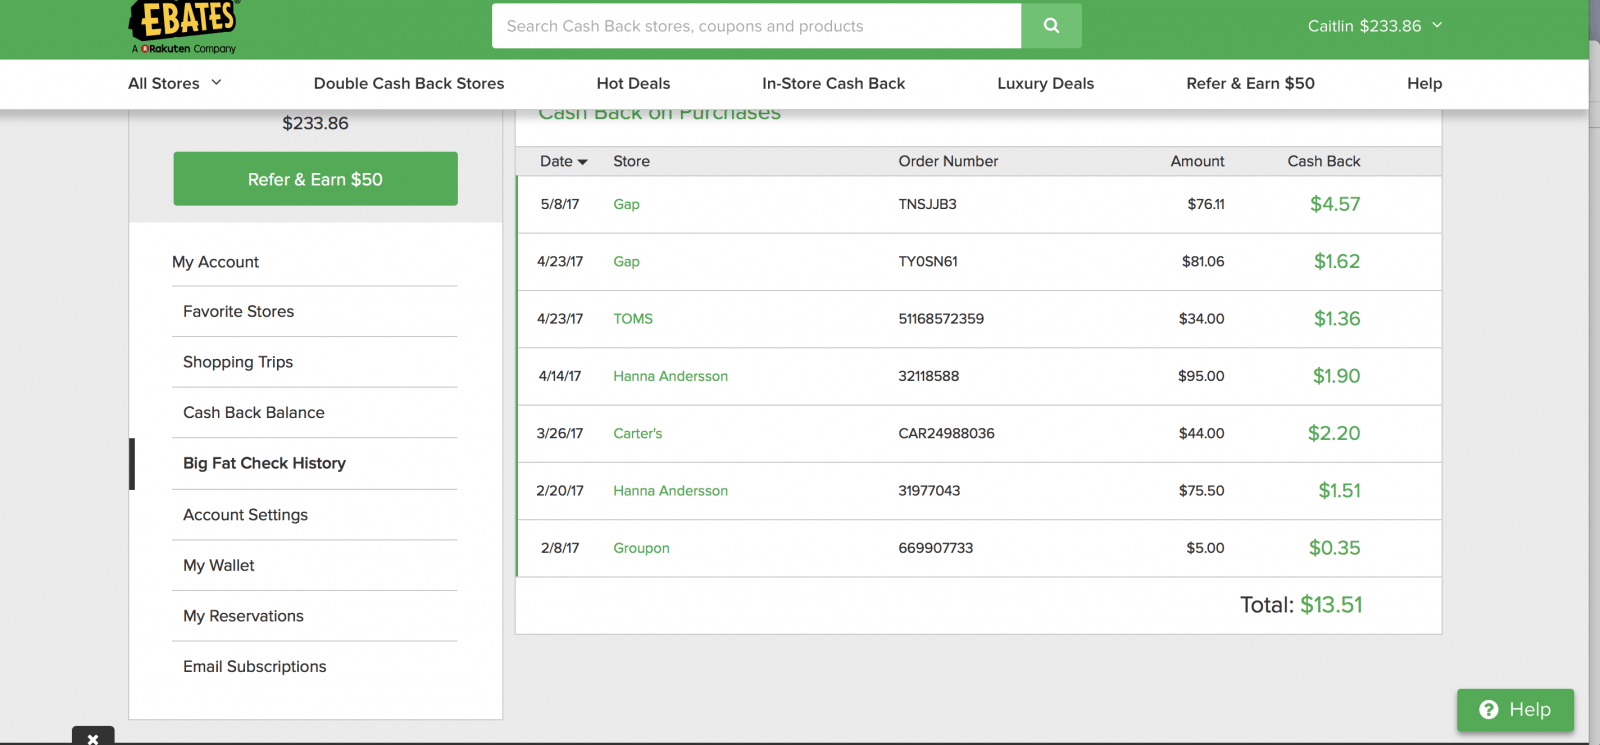Click the Total $13.51 amount

pos(1331,605)
